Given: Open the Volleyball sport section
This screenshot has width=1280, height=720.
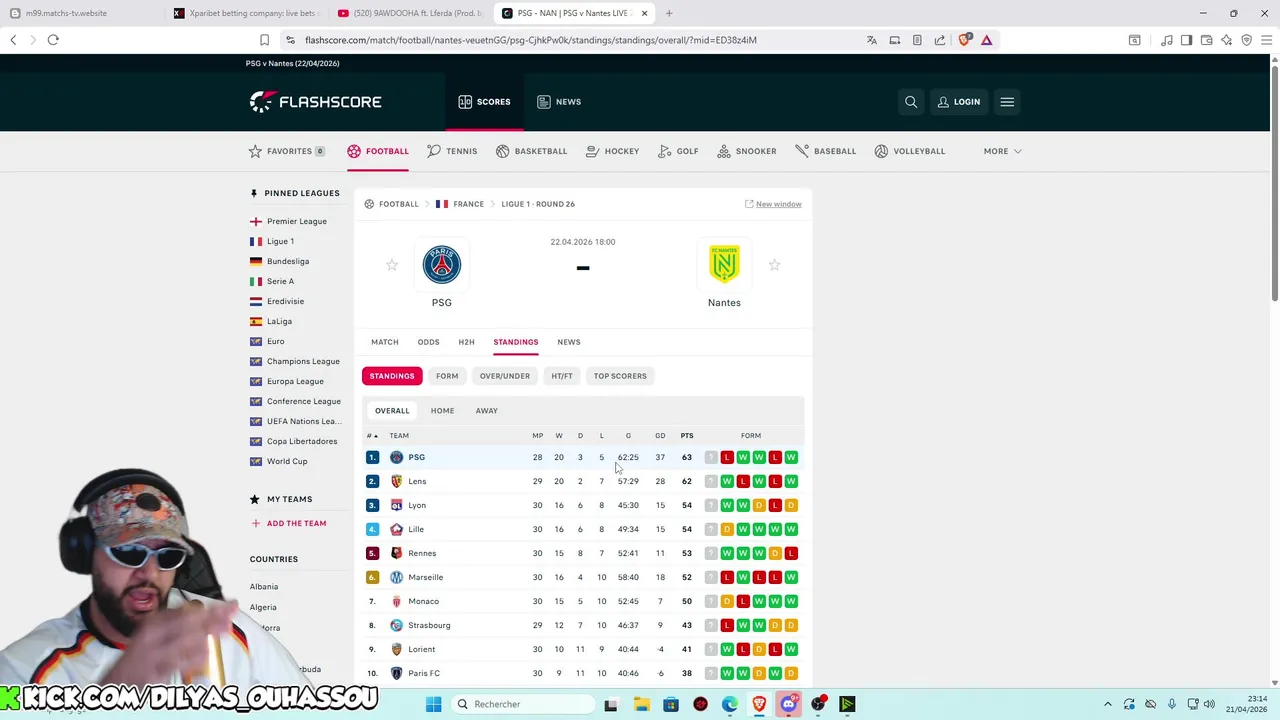Looking at the screenshot, I should click(909, 151).
